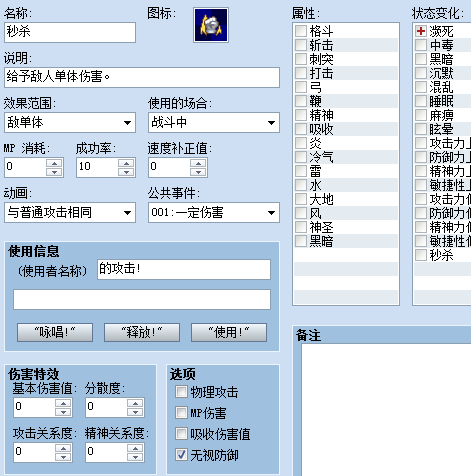The width and height of the screenshot is (471, 476).
Task: Check the 风 attribute box
Action: coord(301,213)
